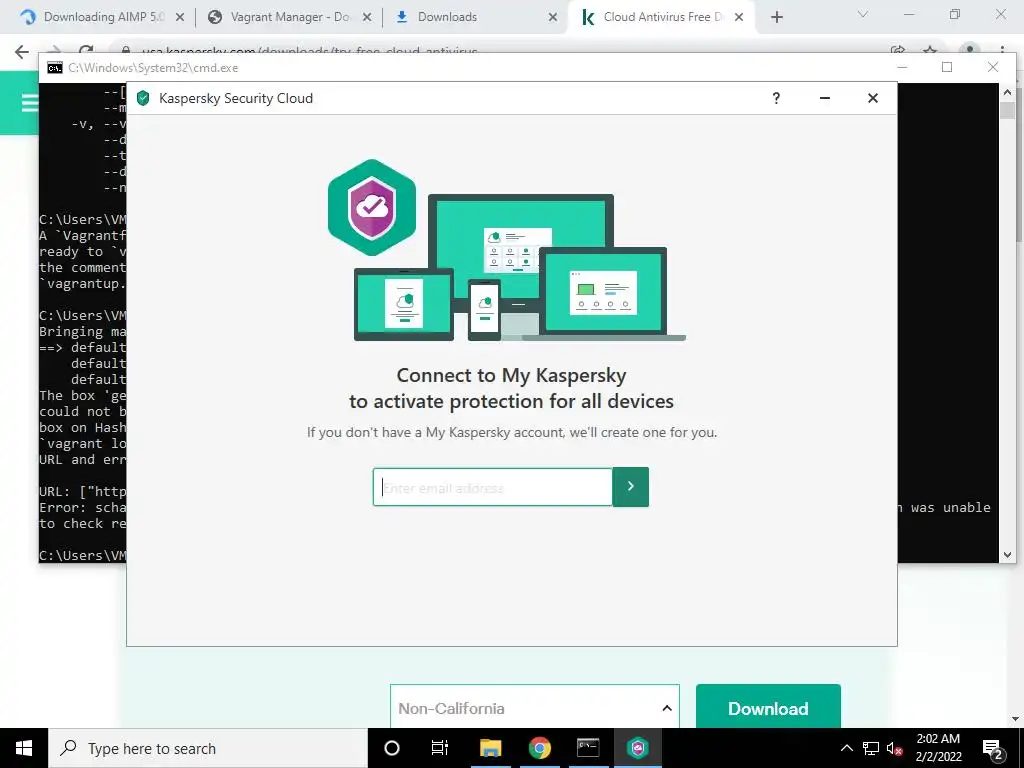Screen dimensions: 1024x768
Task: Go back in the Chrome browser
Action: [x=22, y=52]
